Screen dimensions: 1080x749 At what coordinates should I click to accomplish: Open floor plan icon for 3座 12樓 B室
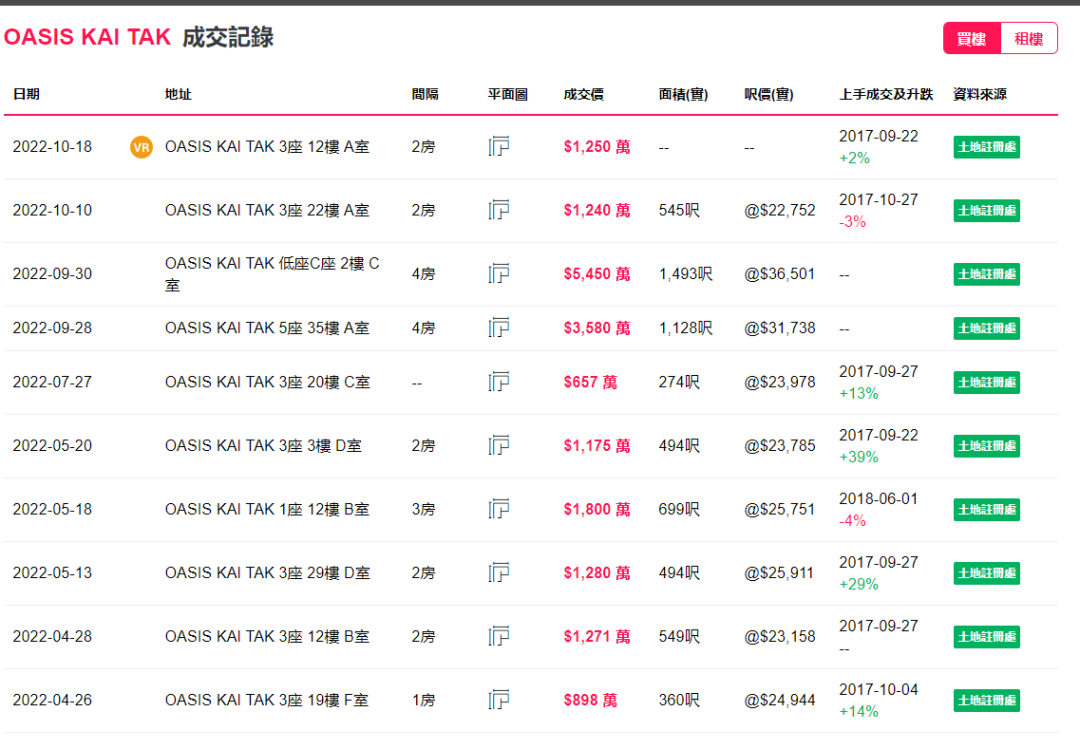(499, 636)
